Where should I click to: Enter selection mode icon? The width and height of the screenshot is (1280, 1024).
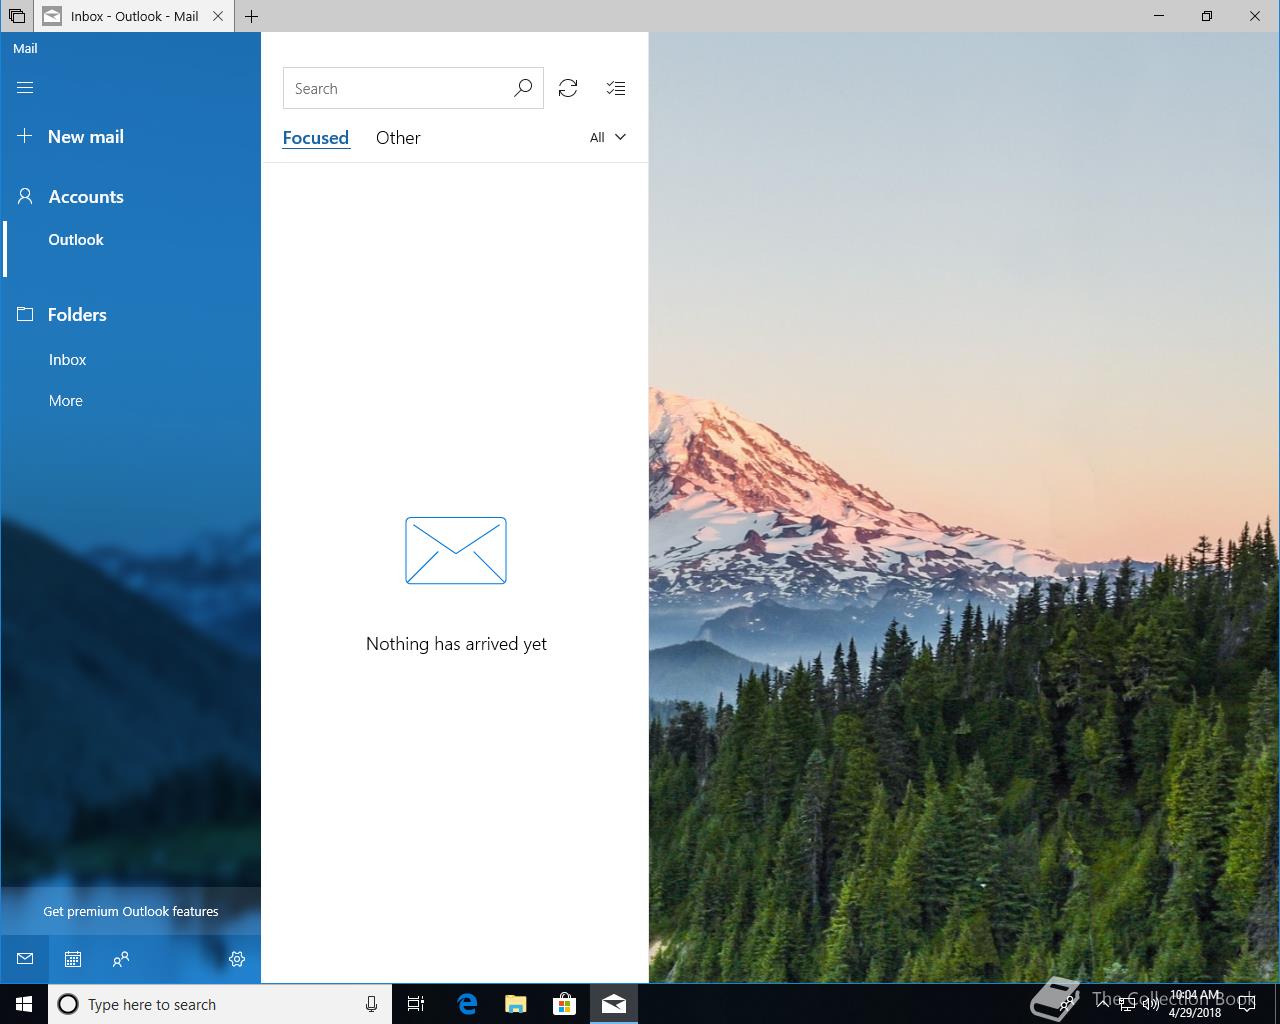[x=616, y=88]
